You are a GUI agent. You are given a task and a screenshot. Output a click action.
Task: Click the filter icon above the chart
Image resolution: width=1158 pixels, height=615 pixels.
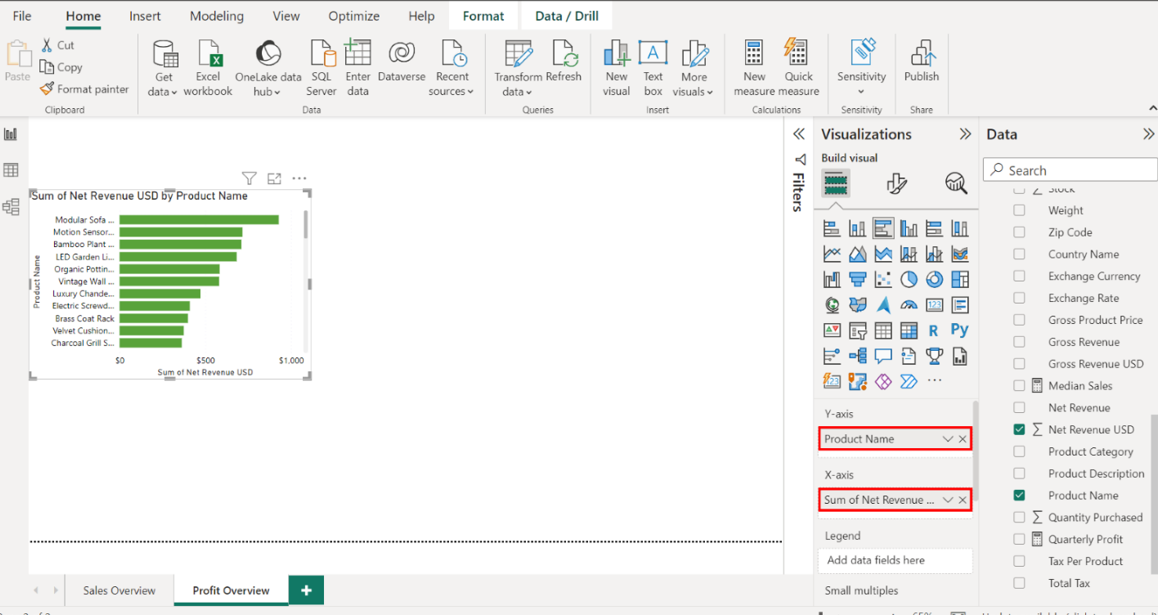[x=249, y=178]
